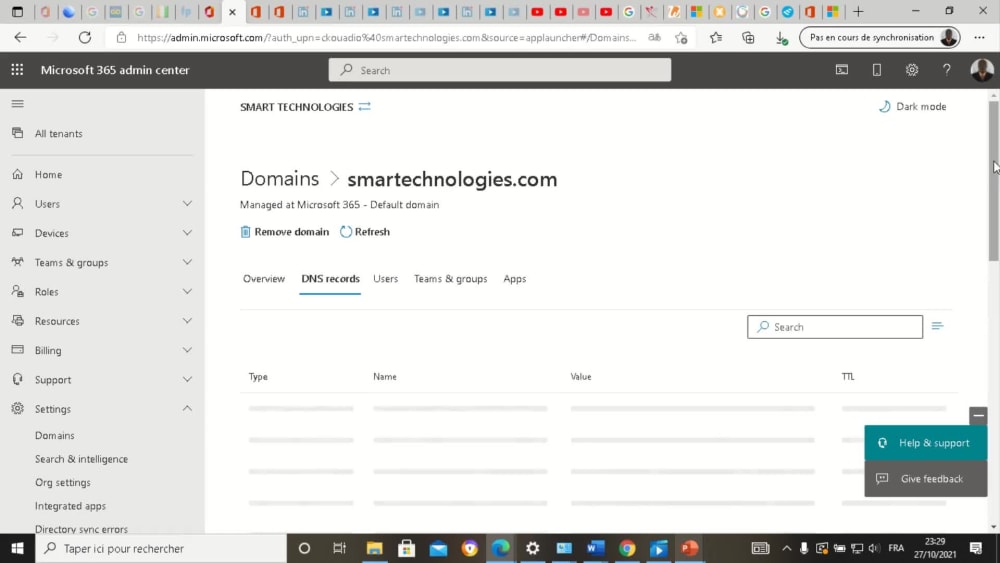Open Org settings
1000x563 pixels.
(x=62, y=483)
